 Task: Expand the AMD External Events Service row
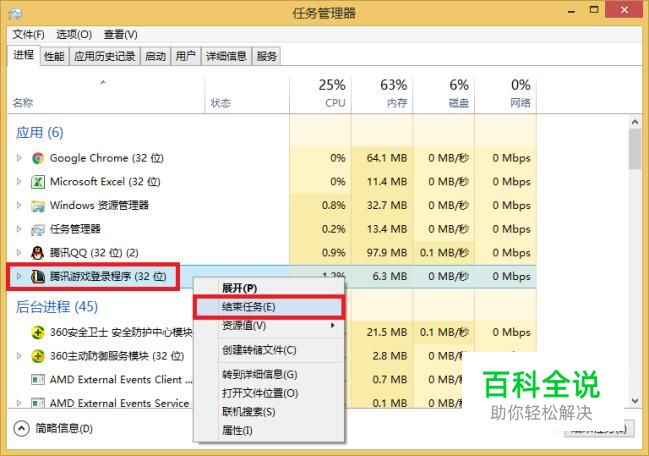pyautogui.click(x=19, y=402)
